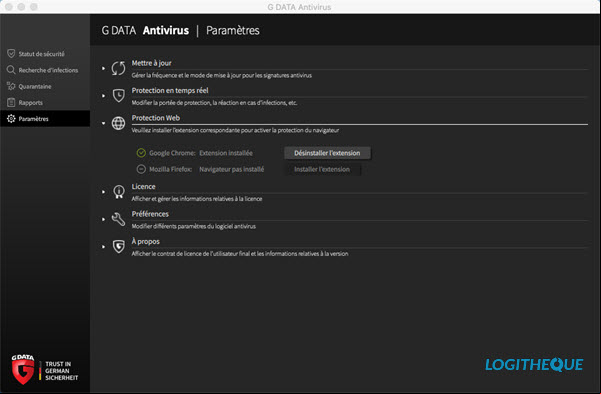Click the Navigateur pas installé status text

point(232,169)
